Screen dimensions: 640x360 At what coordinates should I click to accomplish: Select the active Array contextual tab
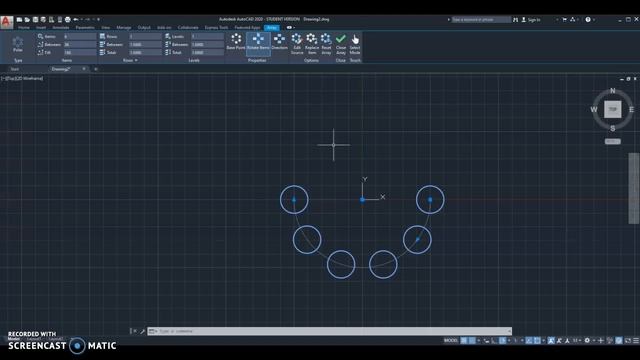(272, 28)
